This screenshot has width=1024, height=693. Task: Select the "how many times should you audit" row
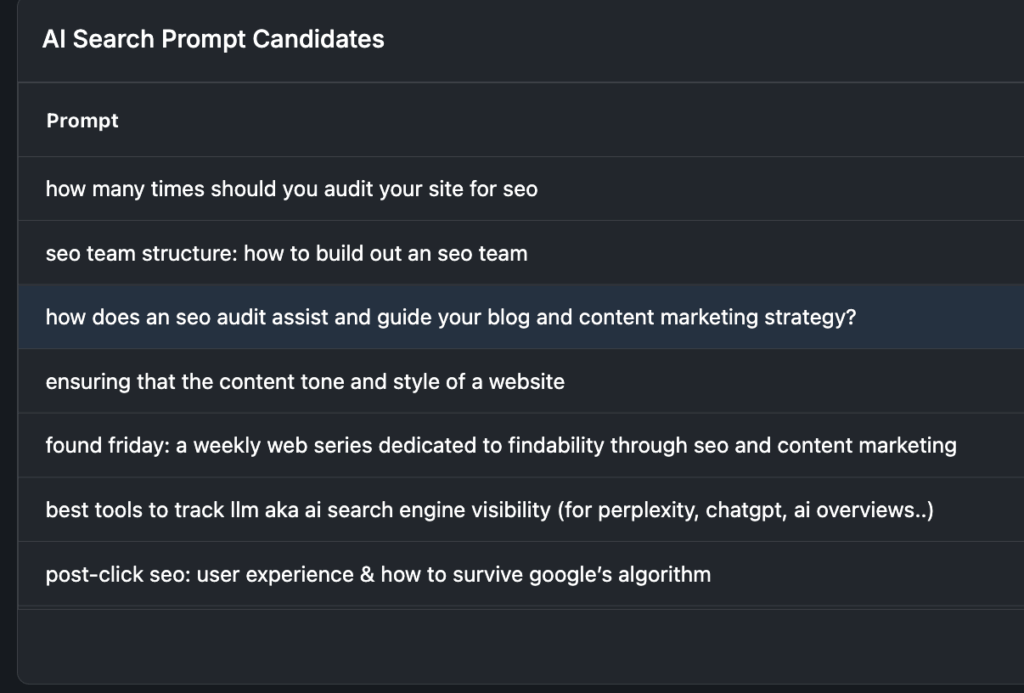tap(291, 189)
